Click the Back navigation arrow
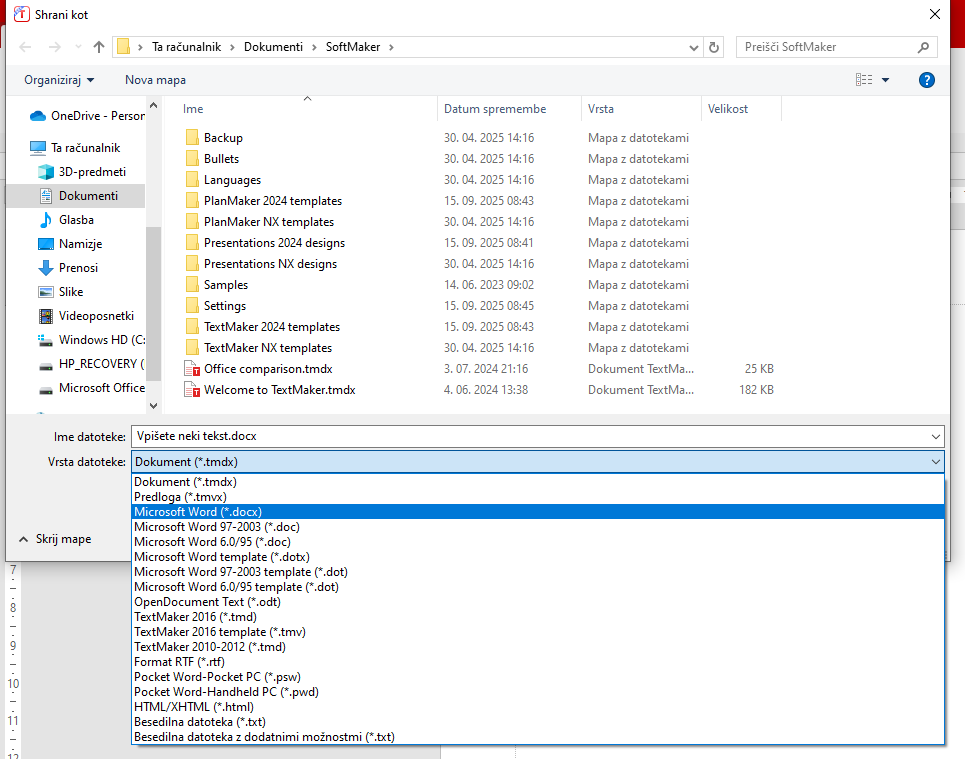The width and height of the screenshot is (965, 759). click(x=25, y=47)
